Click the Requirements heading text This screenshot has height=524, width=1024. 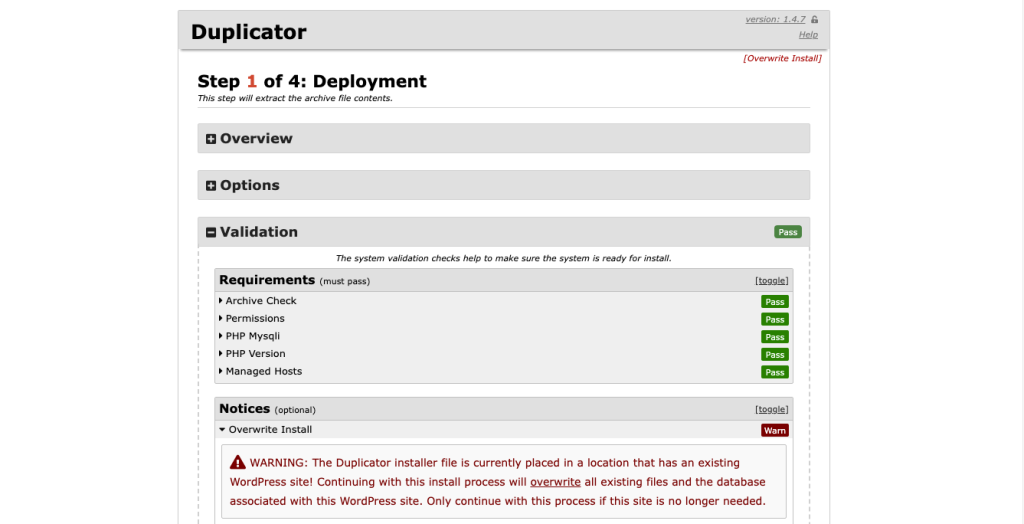267,280
